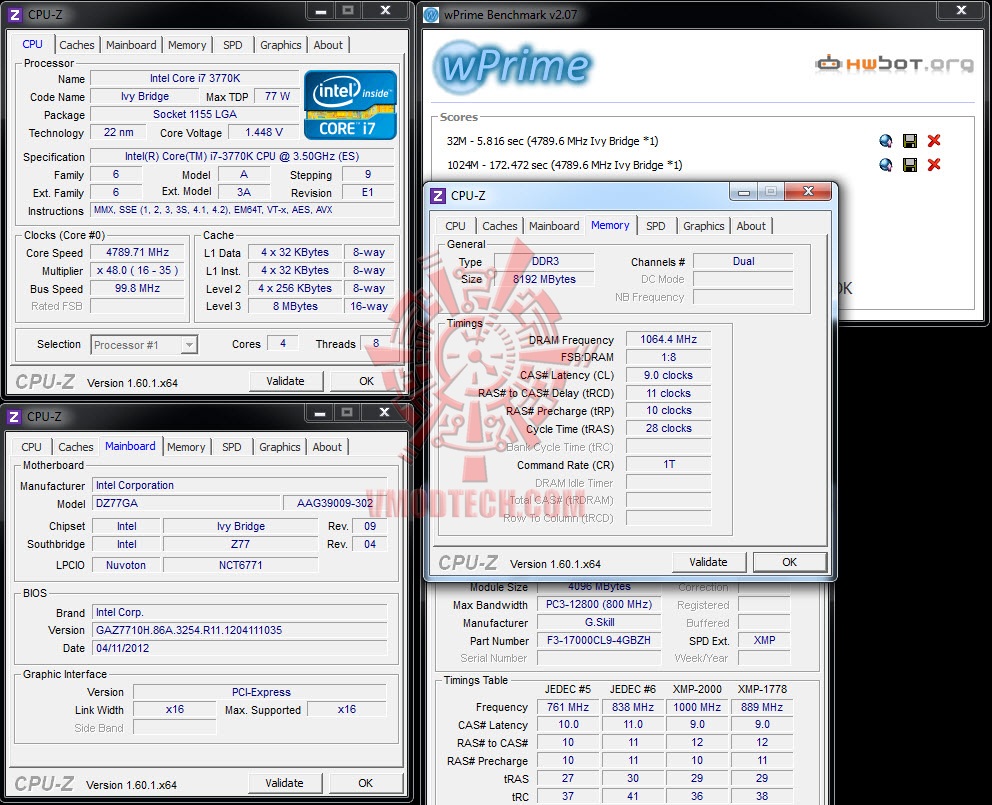992x805 pixels.
Task: Click the CPU-Z Z icon in CPU window title
Action: (15, 15)
